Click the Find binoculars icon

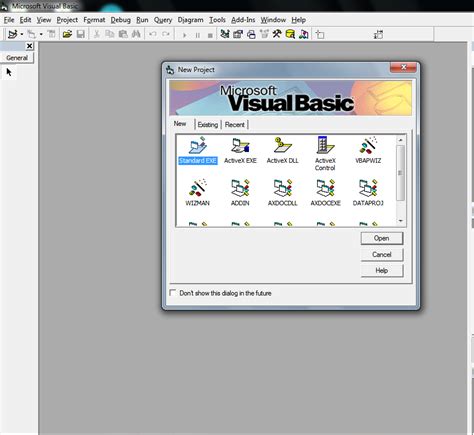point(136,34)
